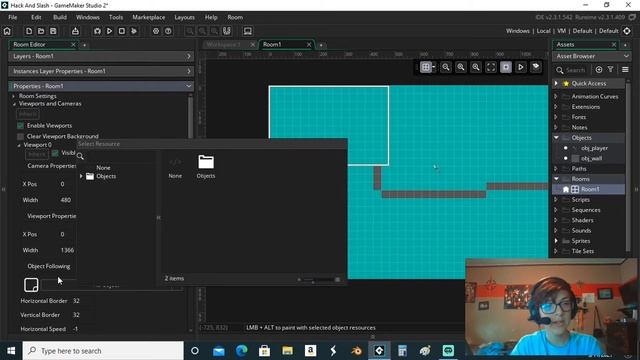Stop the game with the stop icon
The width and height of the screenshot is (640, 360).
tap(122, 31)
